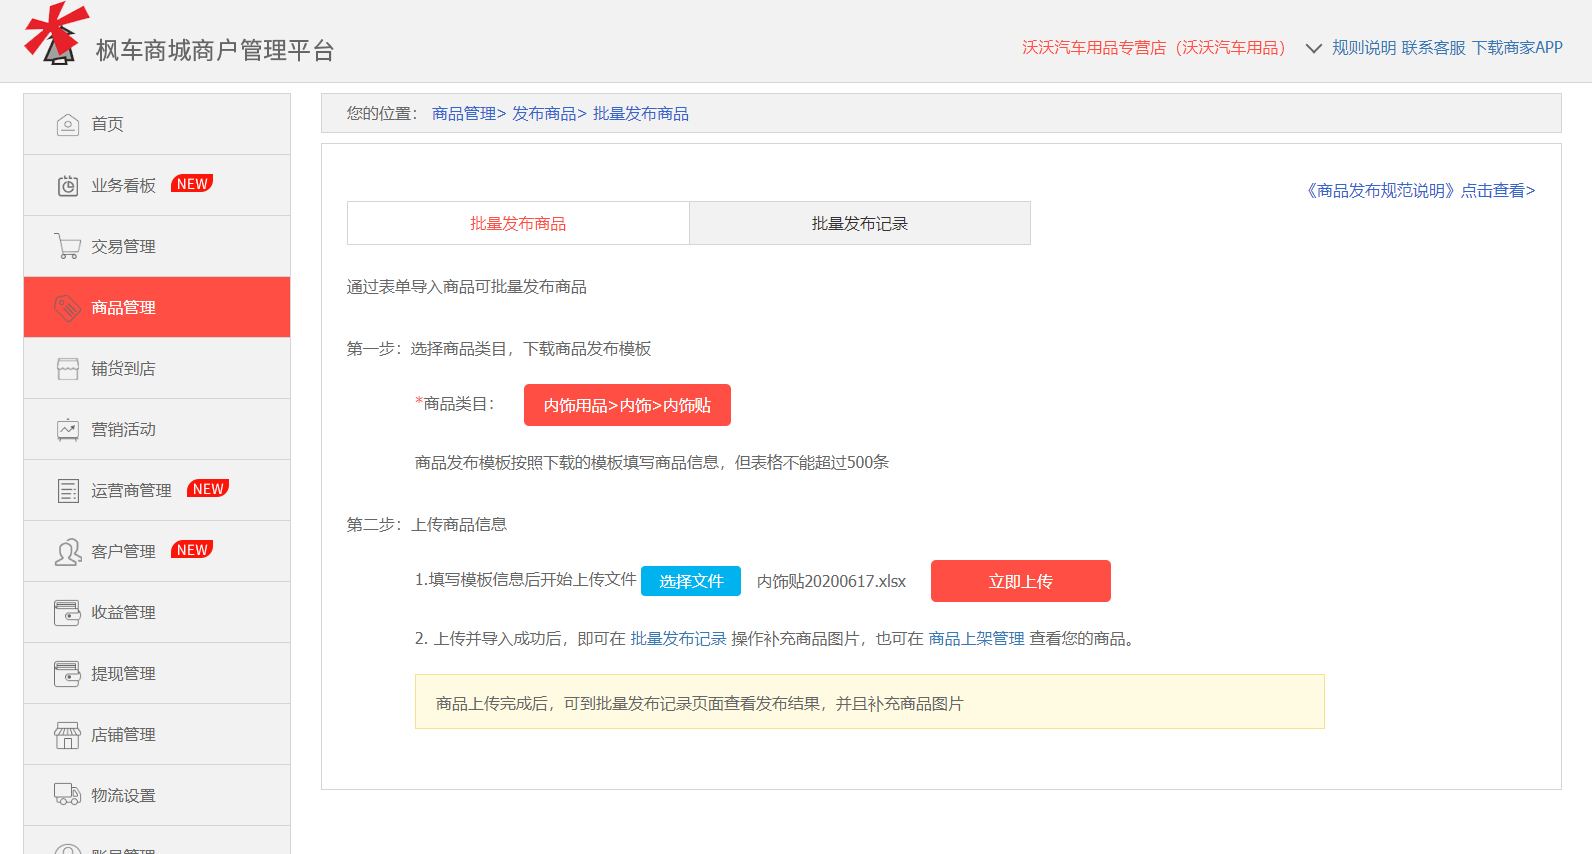This screenshot has width=1592, height=854.
Task: Click the 下载商家APP link
Action: (1516, 48)
